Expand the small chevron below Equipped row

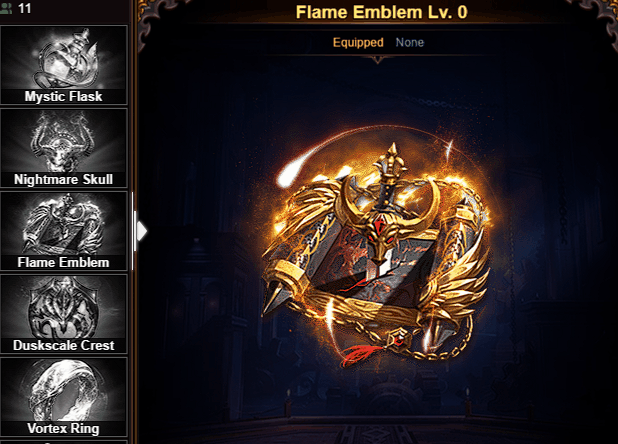coord(378,60)
